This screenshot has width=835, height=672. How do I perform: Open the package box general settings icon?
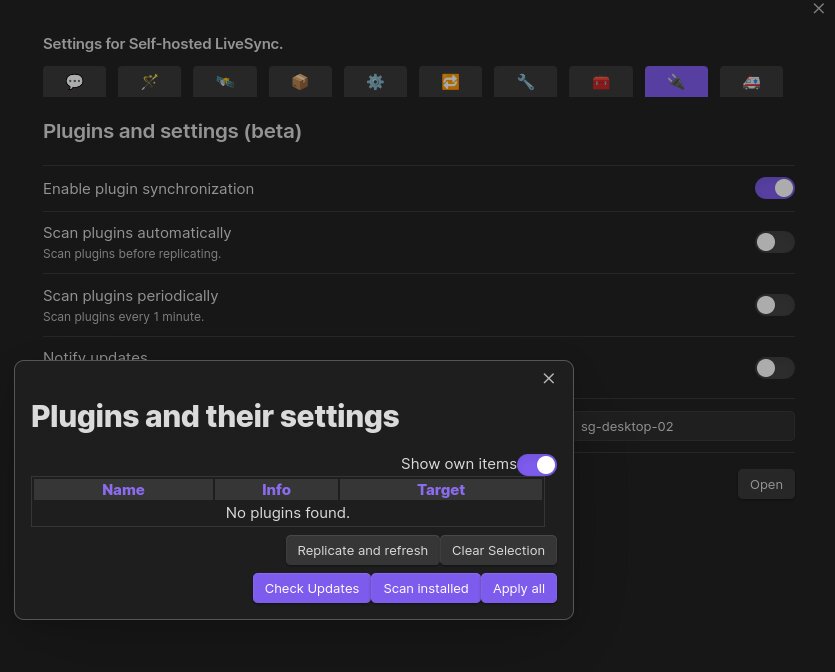[299, 81]
